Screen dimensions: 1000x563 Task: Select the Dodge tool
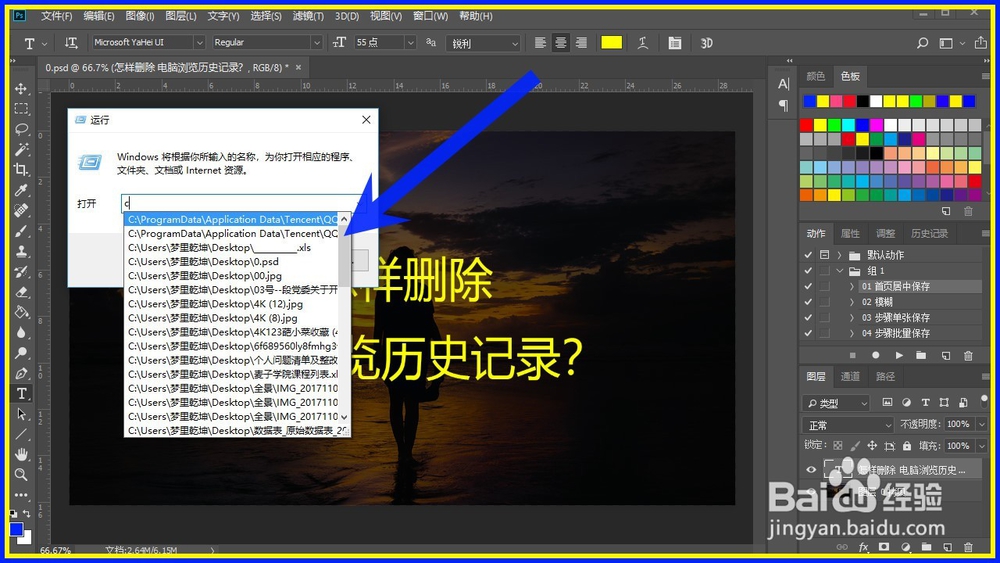click(x=21, y=353)
